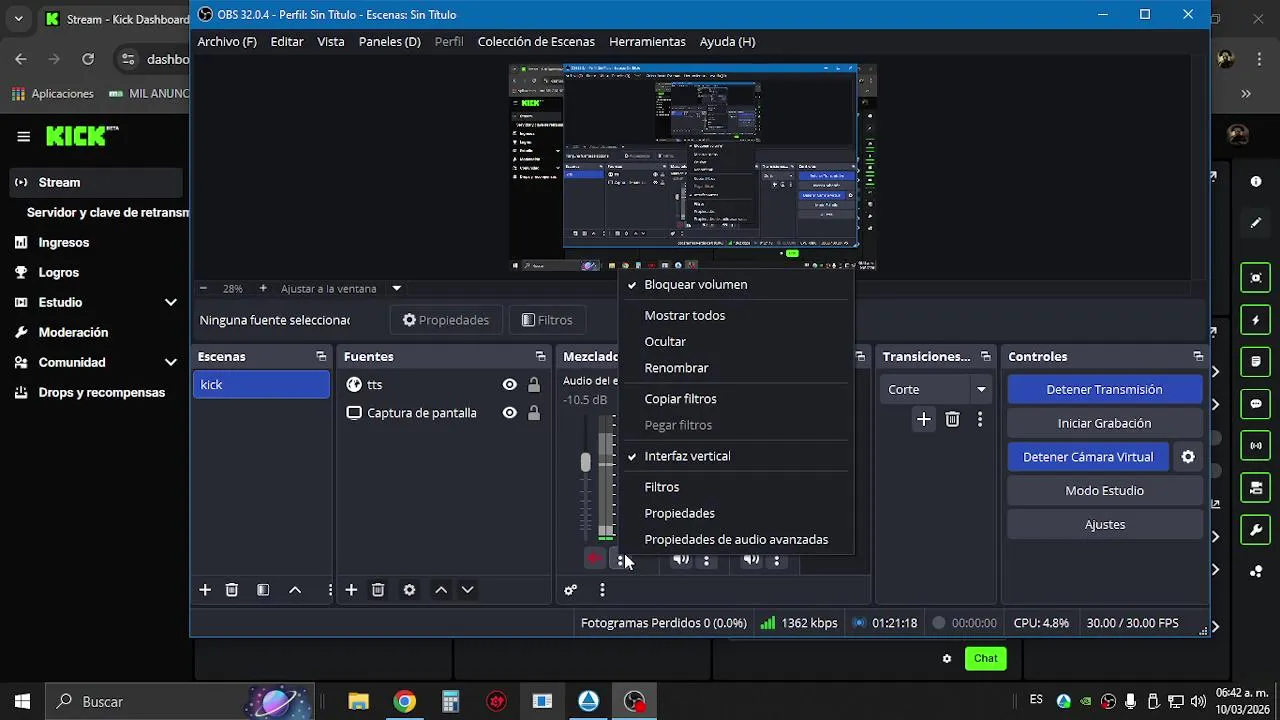Open Moderación in the Kick sidebar
Viewport: 1280px width, 720px height.
(73, 332)
